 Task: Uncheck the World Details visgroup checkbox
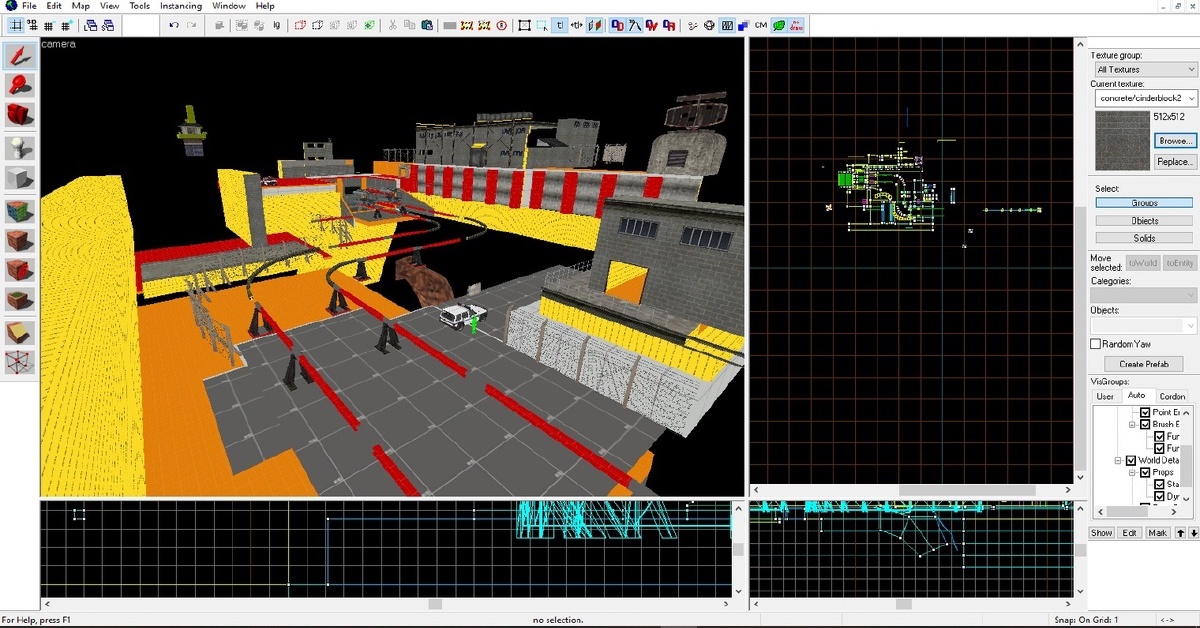pos(1131,460)
